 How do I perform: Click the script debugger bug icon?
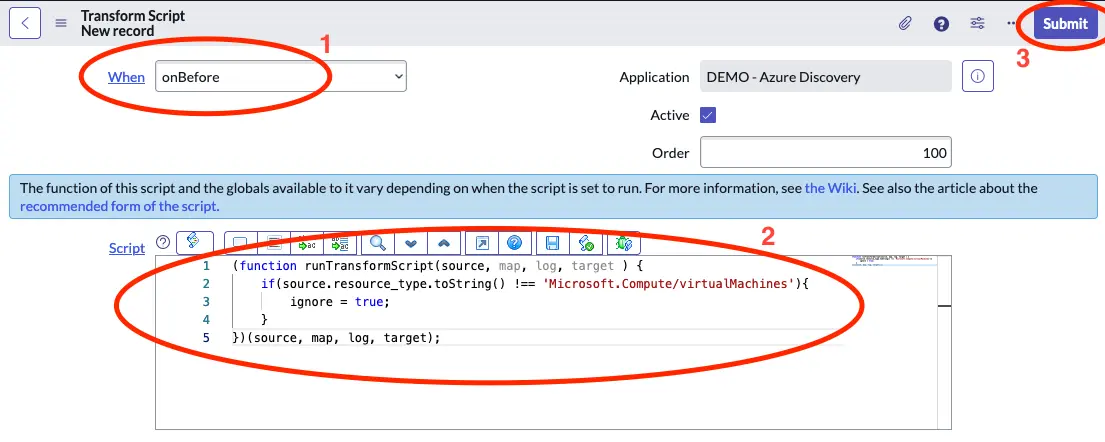(x=625, y=243)
